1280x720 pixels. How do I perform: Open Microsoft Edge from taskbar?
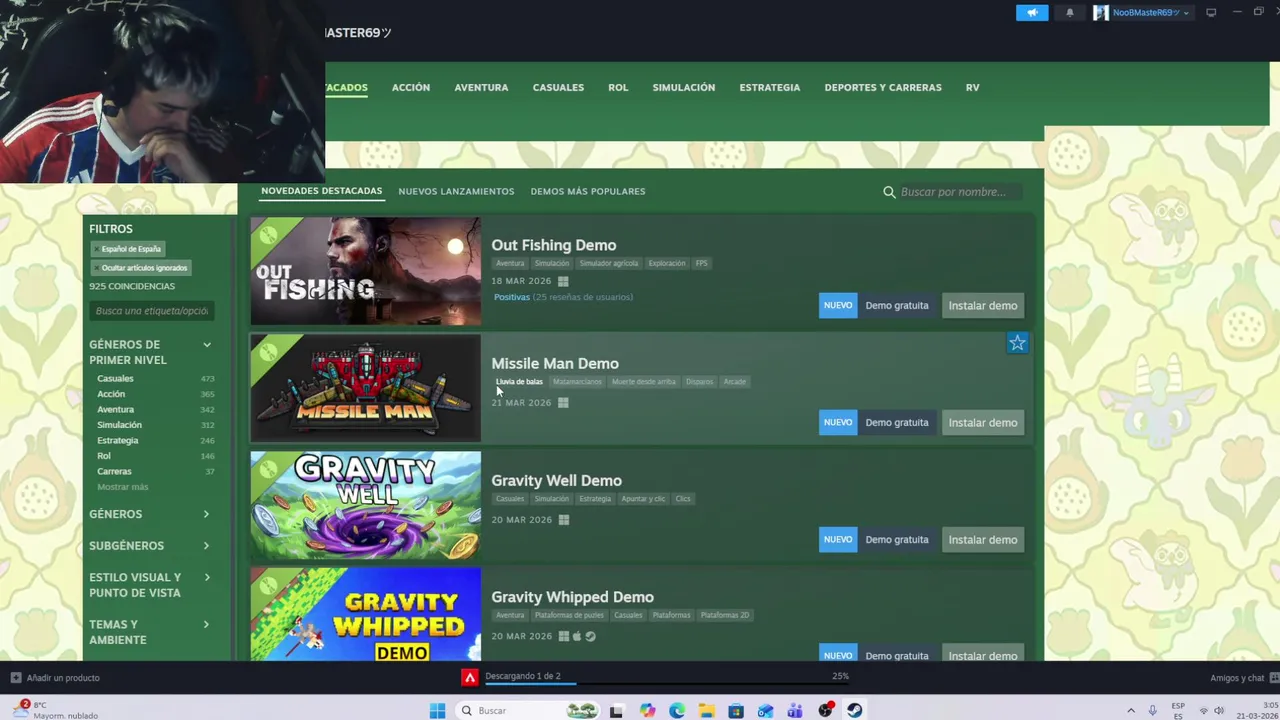pyautogui.click(x=677, y=711)
